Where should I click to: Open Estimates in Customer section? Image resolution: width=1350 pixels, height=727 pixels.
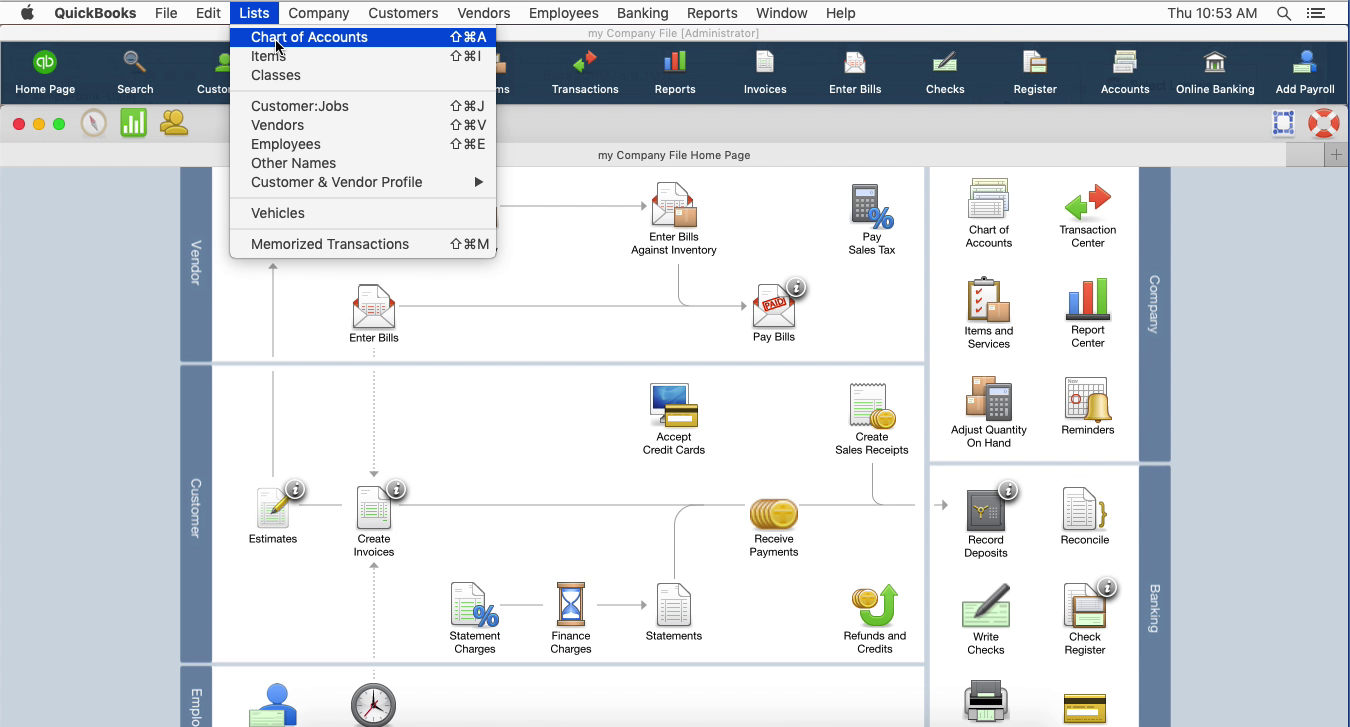tap(273, 514)
